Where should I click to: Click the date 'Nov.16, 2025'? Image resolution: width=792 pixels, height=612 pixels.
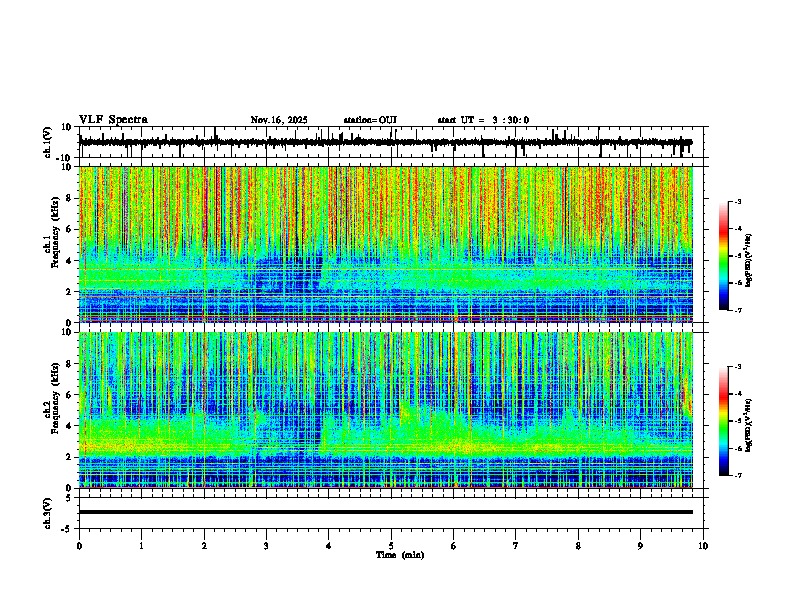pyautogui.click(x=279, y=120)
